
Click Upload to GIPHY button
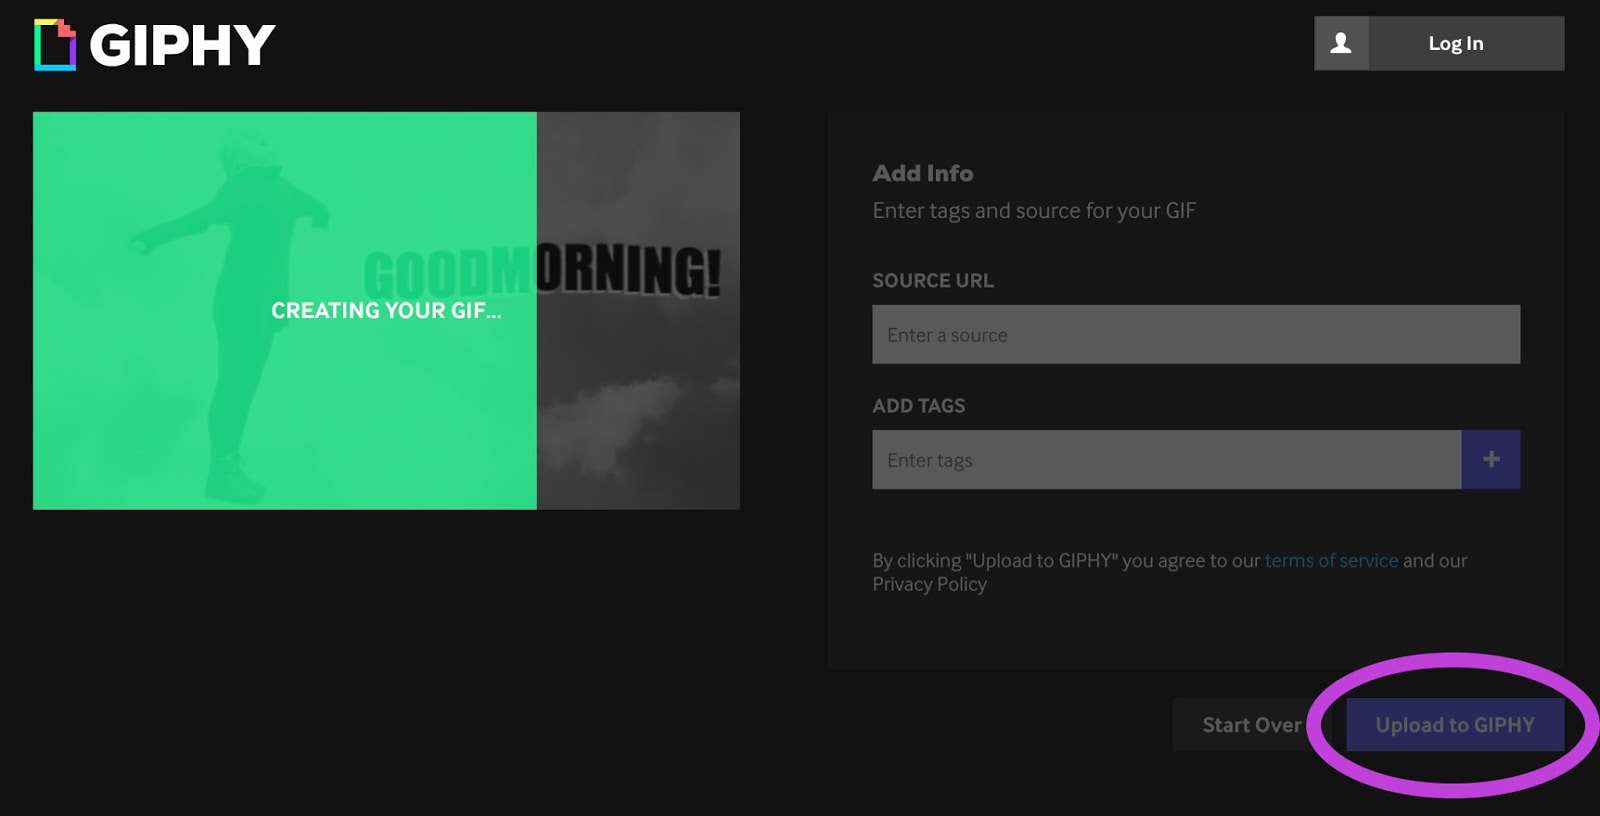click(x=1455, y=725)
